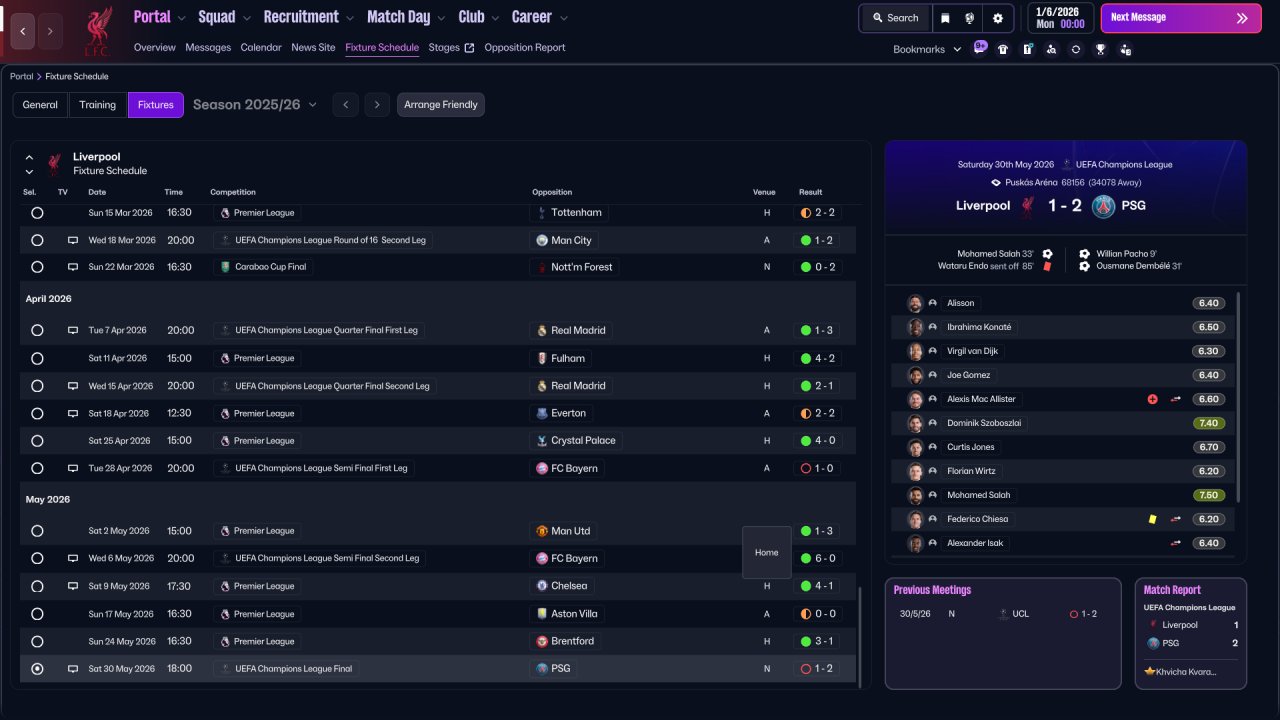1280x720 pixels.
Task: Select the Everton fixture radio button
Action: pos(37,413)
